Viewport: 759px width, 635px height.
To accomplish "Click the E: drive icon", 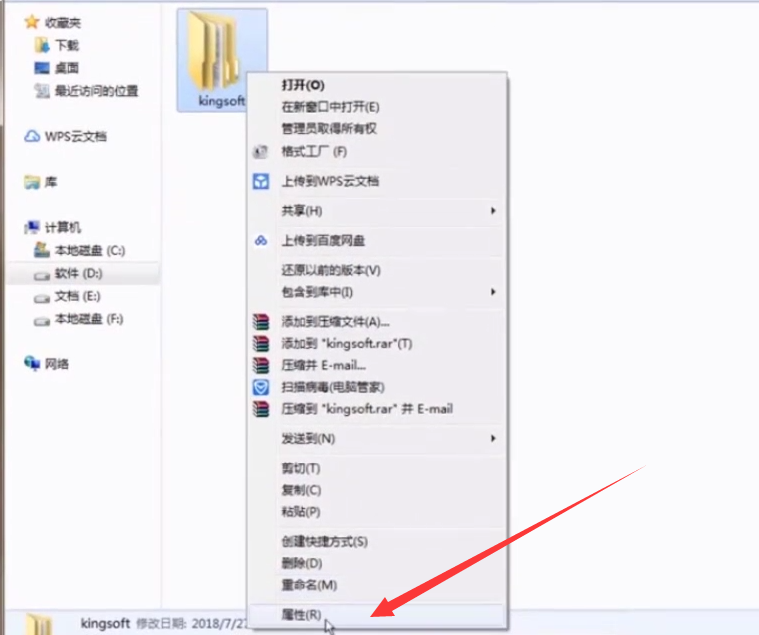I will pyautogui.click(x=42, y=298).
